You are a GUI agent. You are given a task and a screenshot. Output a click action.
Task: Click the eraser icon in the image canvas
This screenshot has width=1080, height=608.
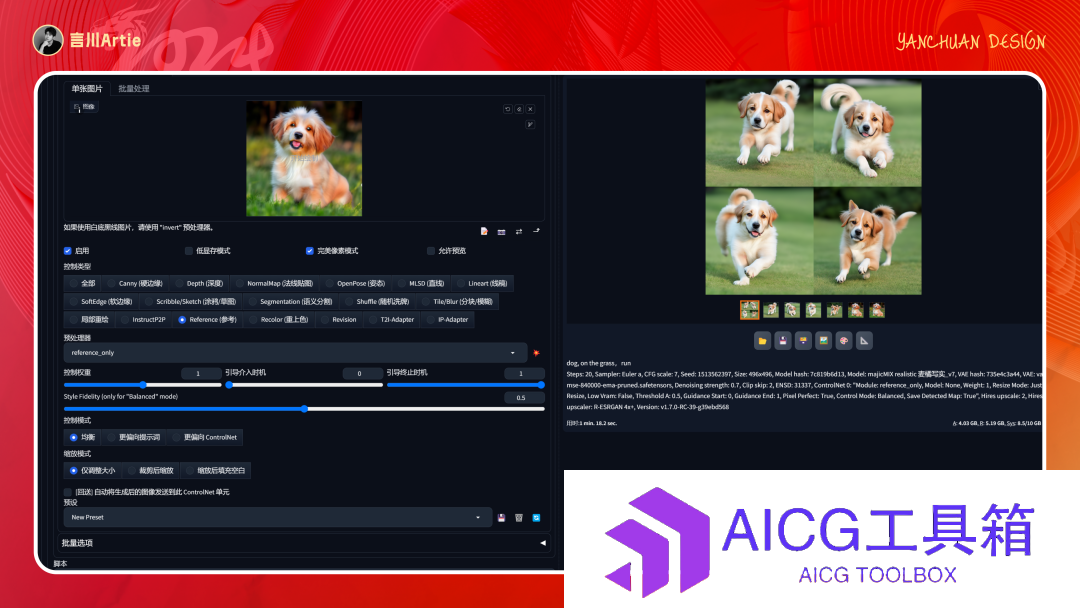click(519, 109)
